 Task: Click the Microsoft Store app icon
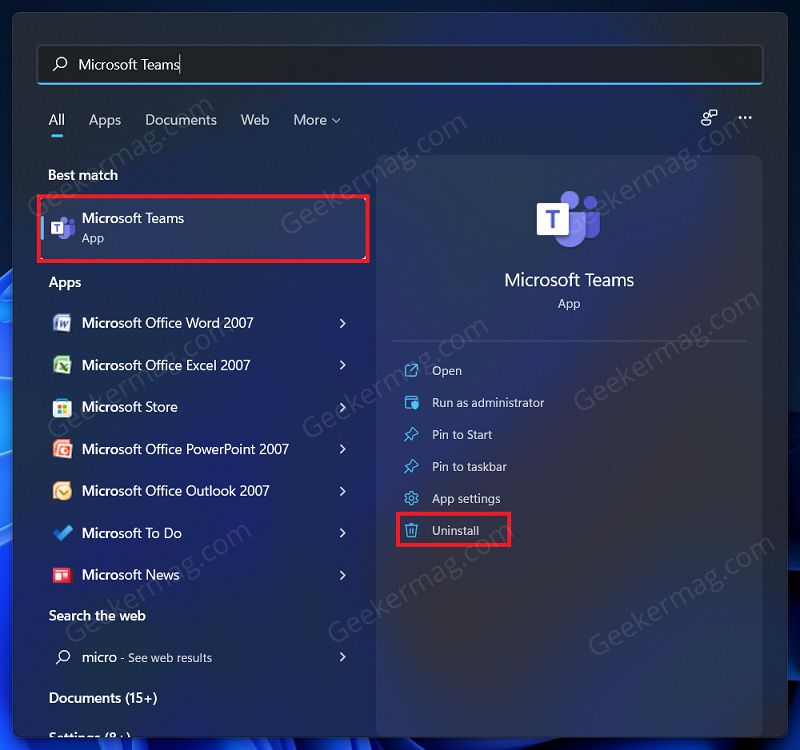click(62, 407)
